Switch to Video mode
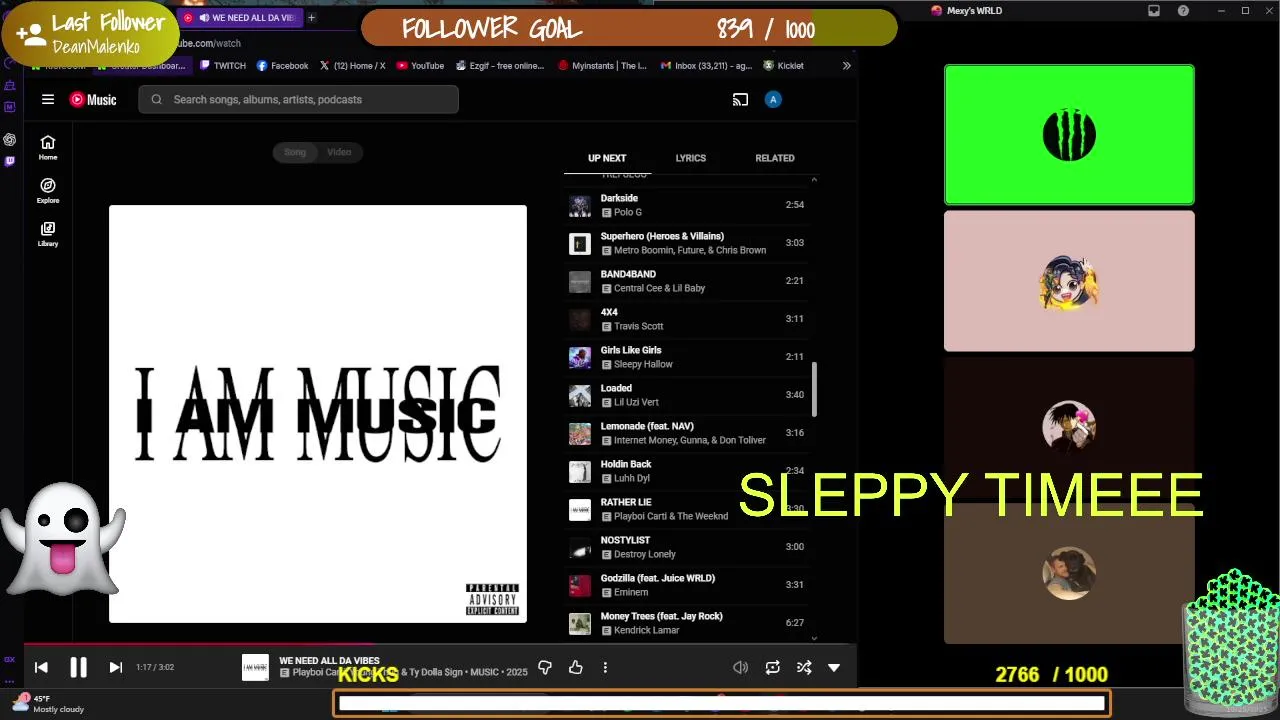 (340, 152)
